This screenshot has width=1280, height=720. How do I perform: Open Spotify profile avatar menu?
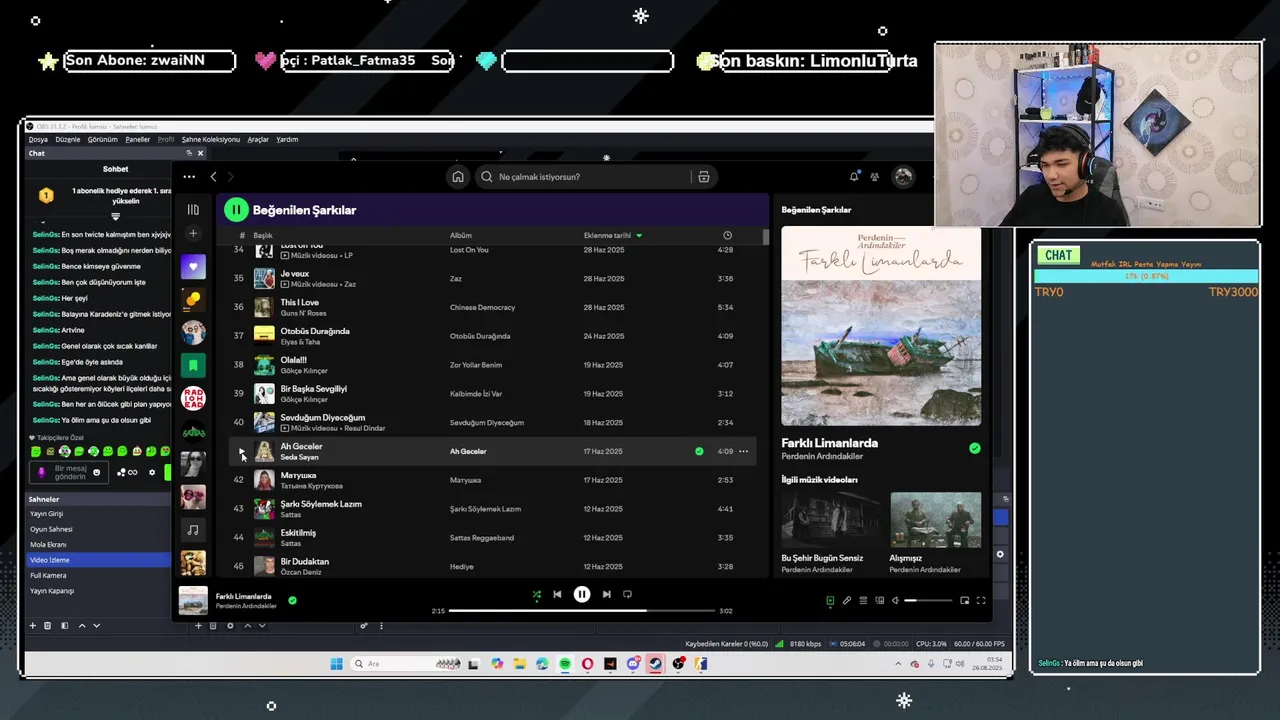(x=903, y=176)
